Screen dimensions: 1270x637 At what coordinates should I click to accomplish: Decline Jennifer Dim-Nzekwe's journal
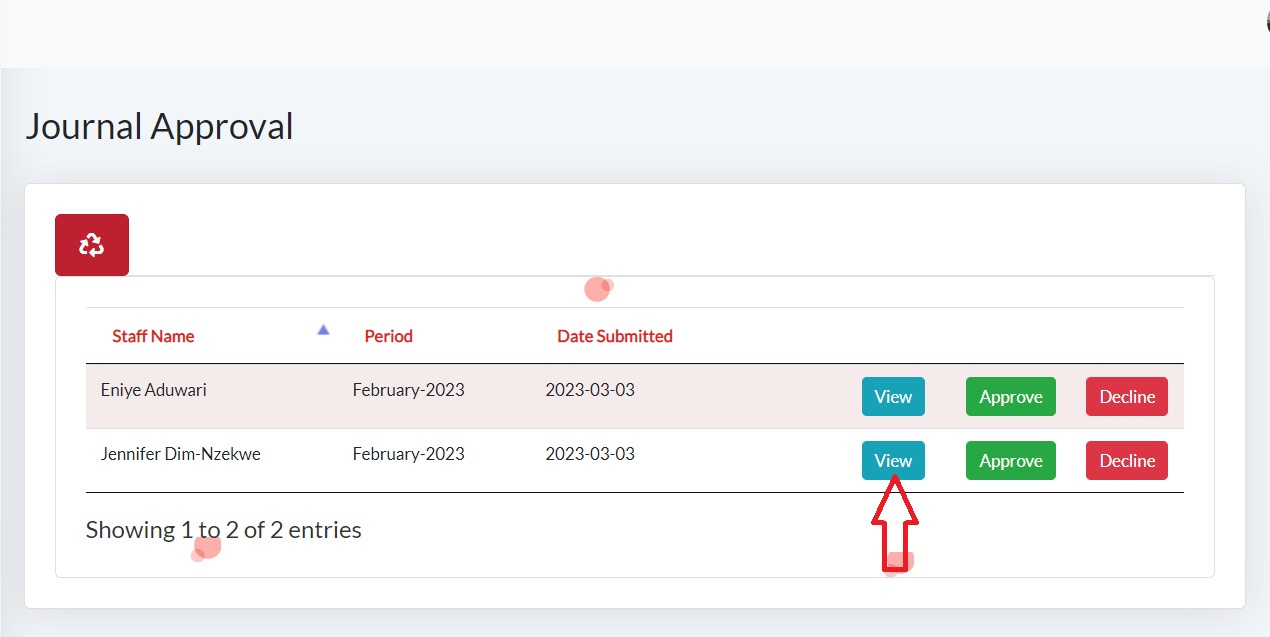point(1127,461)
